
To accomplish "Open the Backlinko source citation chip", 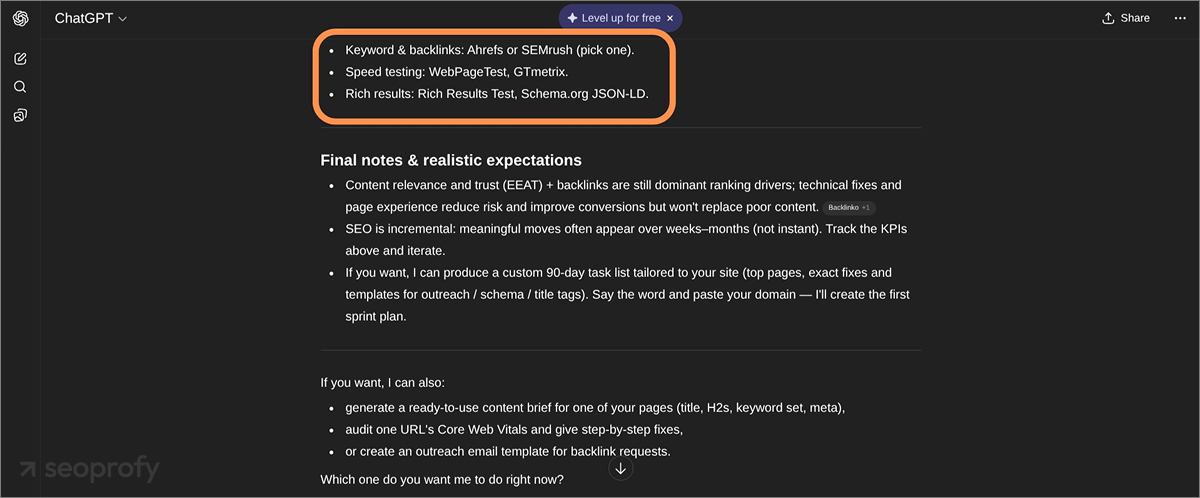I will click(x=849, y=207).
